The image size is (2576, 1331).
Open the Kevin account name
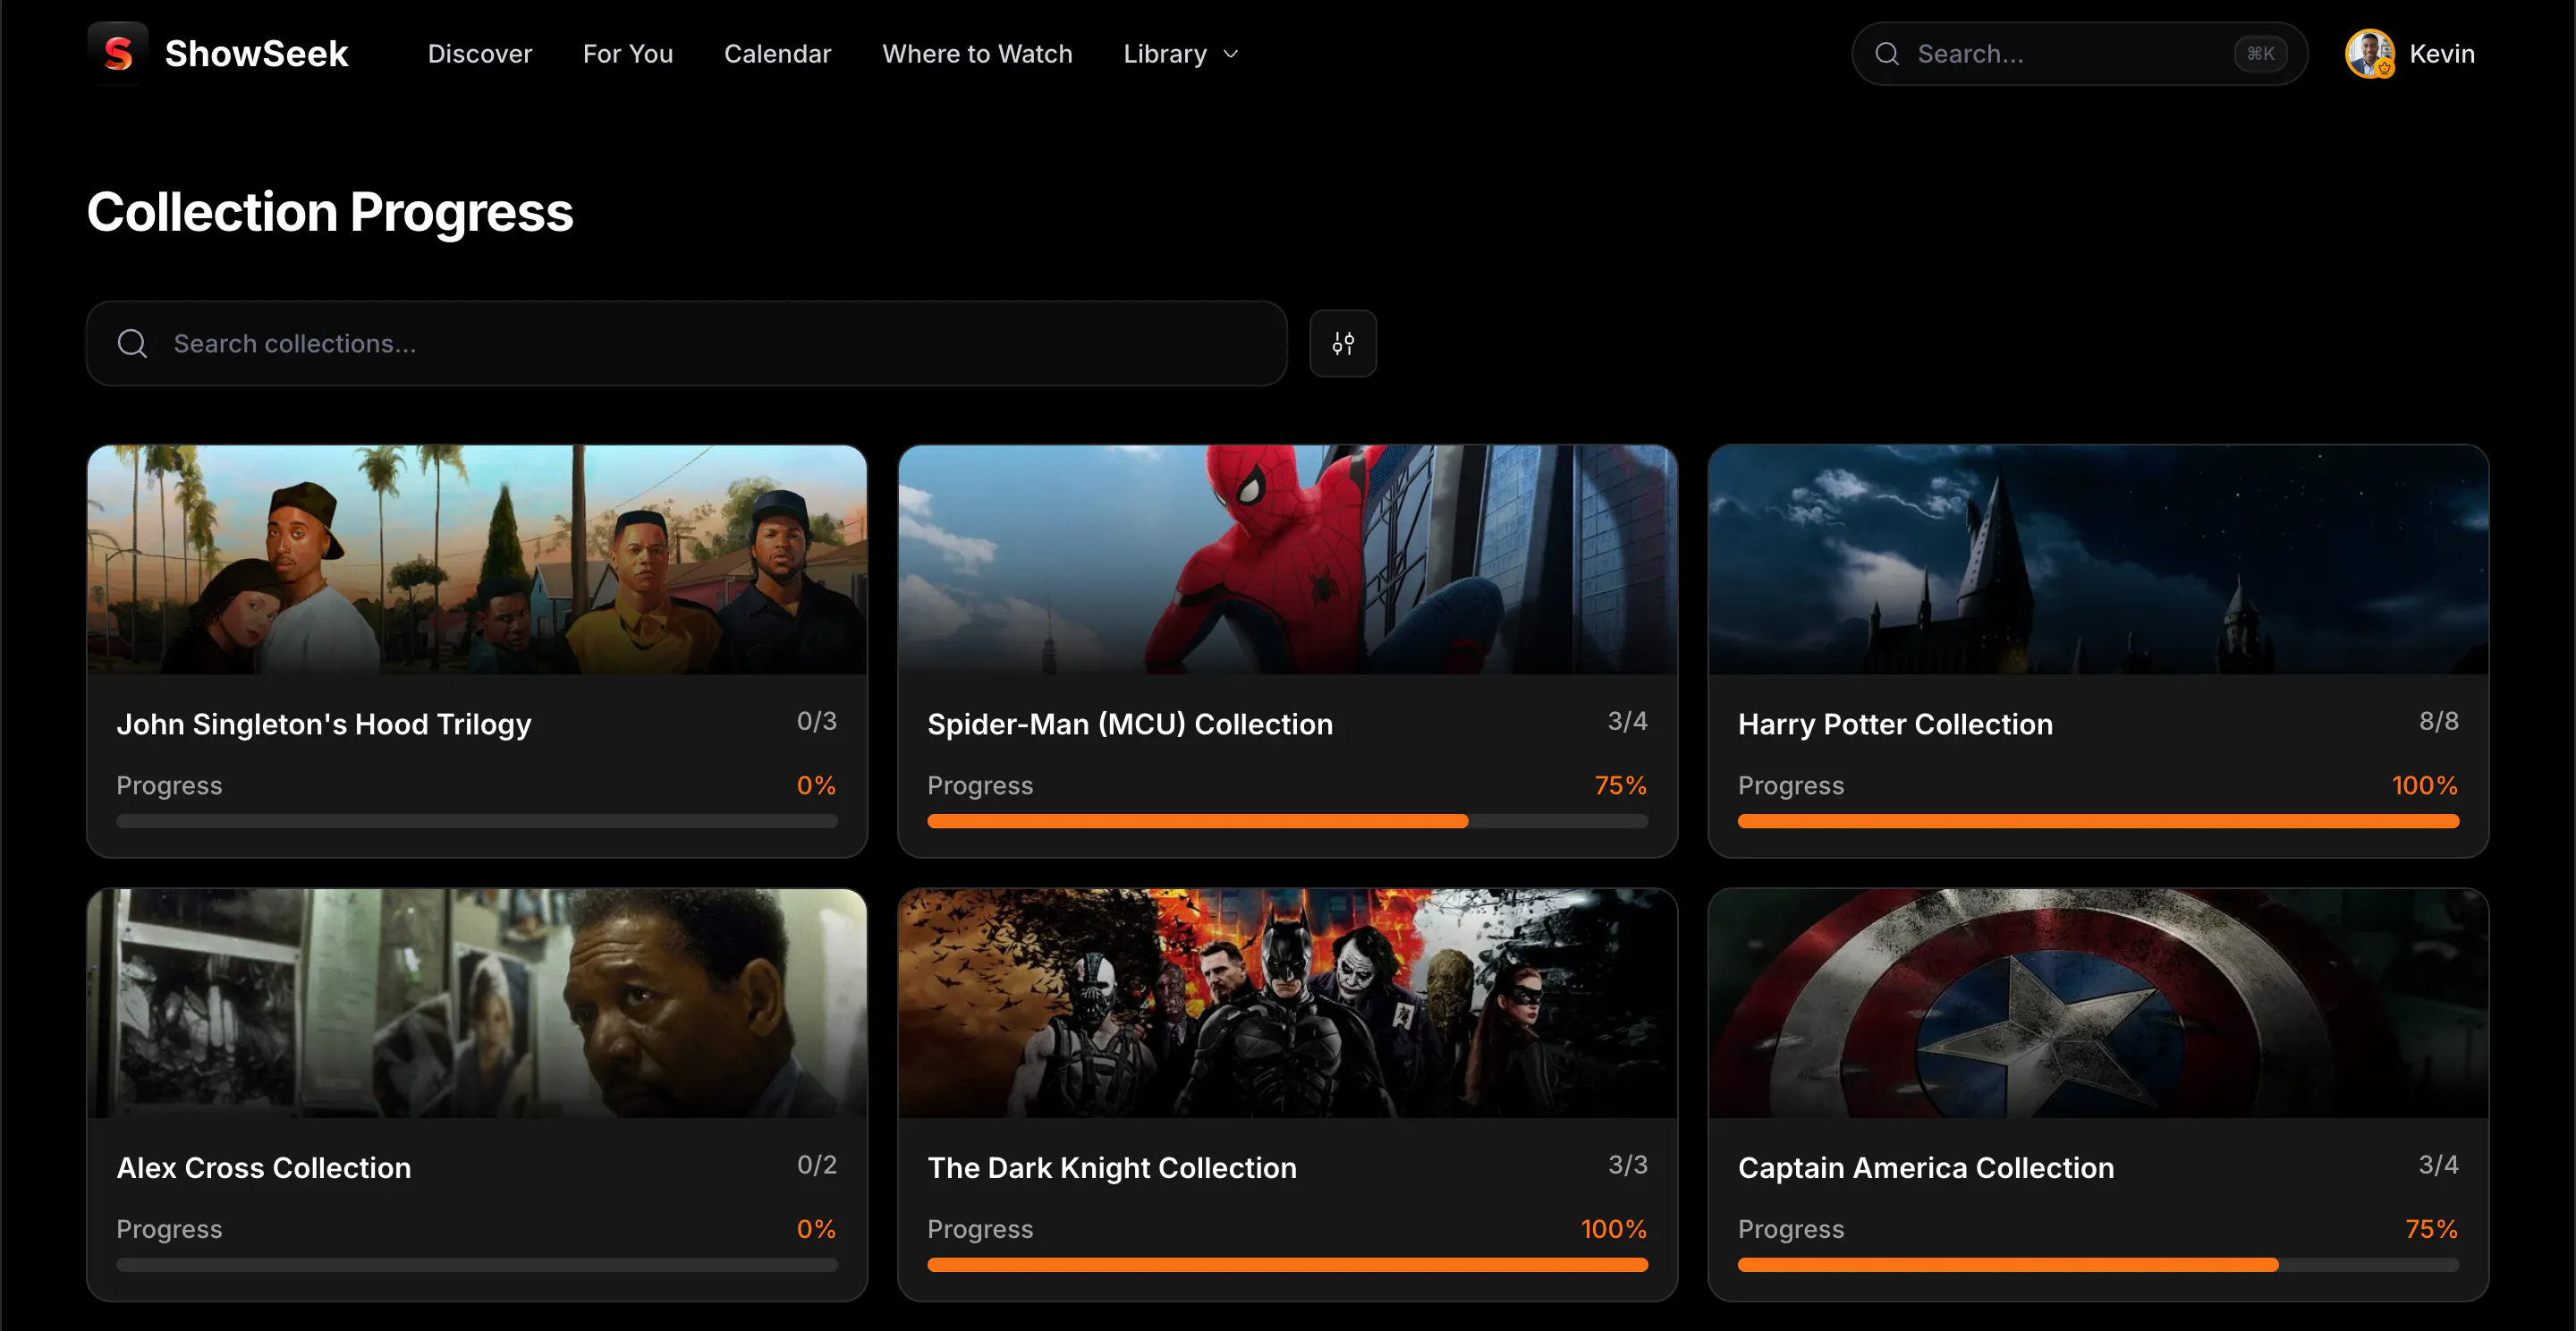(2442, 54)
